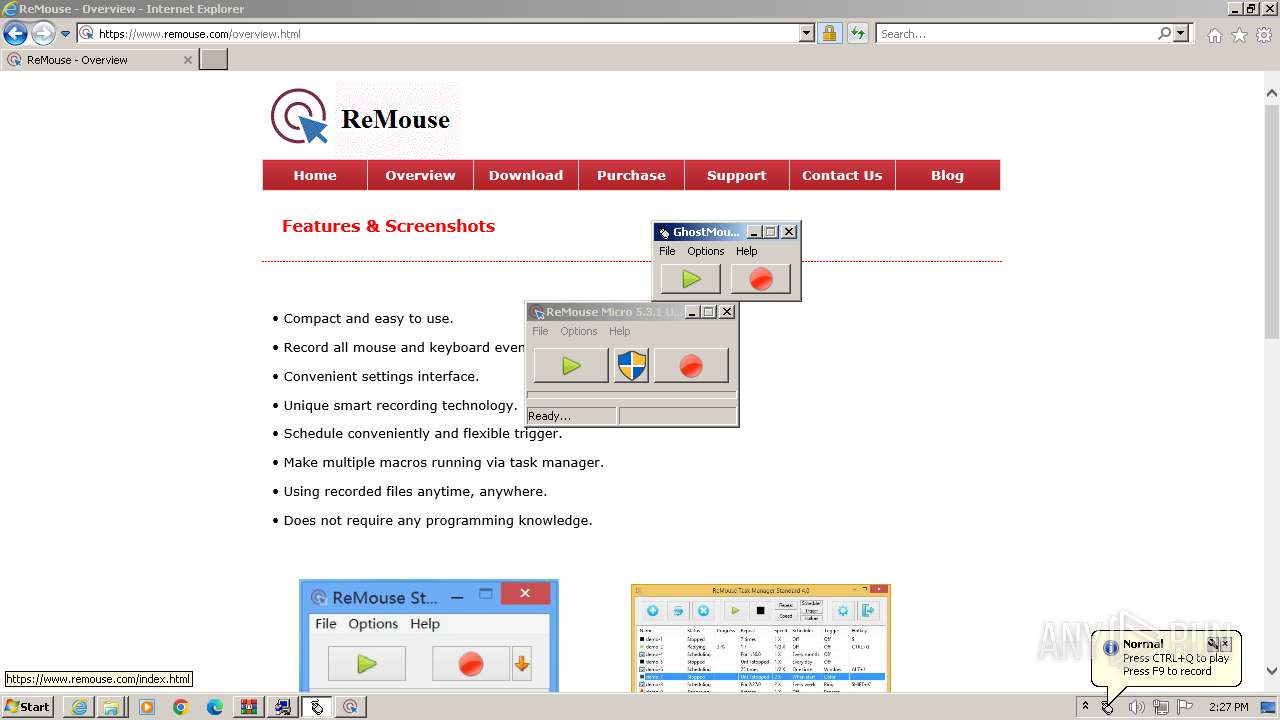Click the Show Desktop button
The width and height of the screenshot is (1280, 720).
pos(1269,707)
